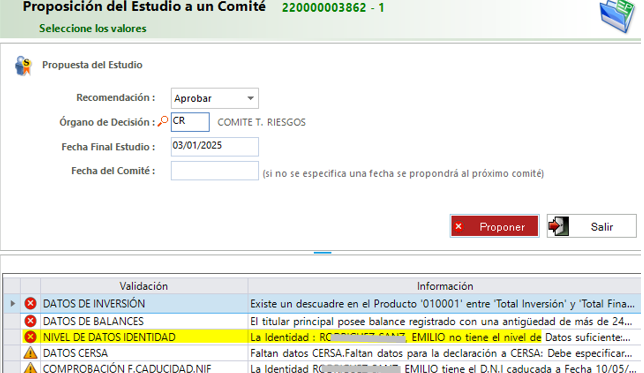
Task: Click the row selector arrow beside DATOS DE INVERSIÓN
Action: coord(12,304)
